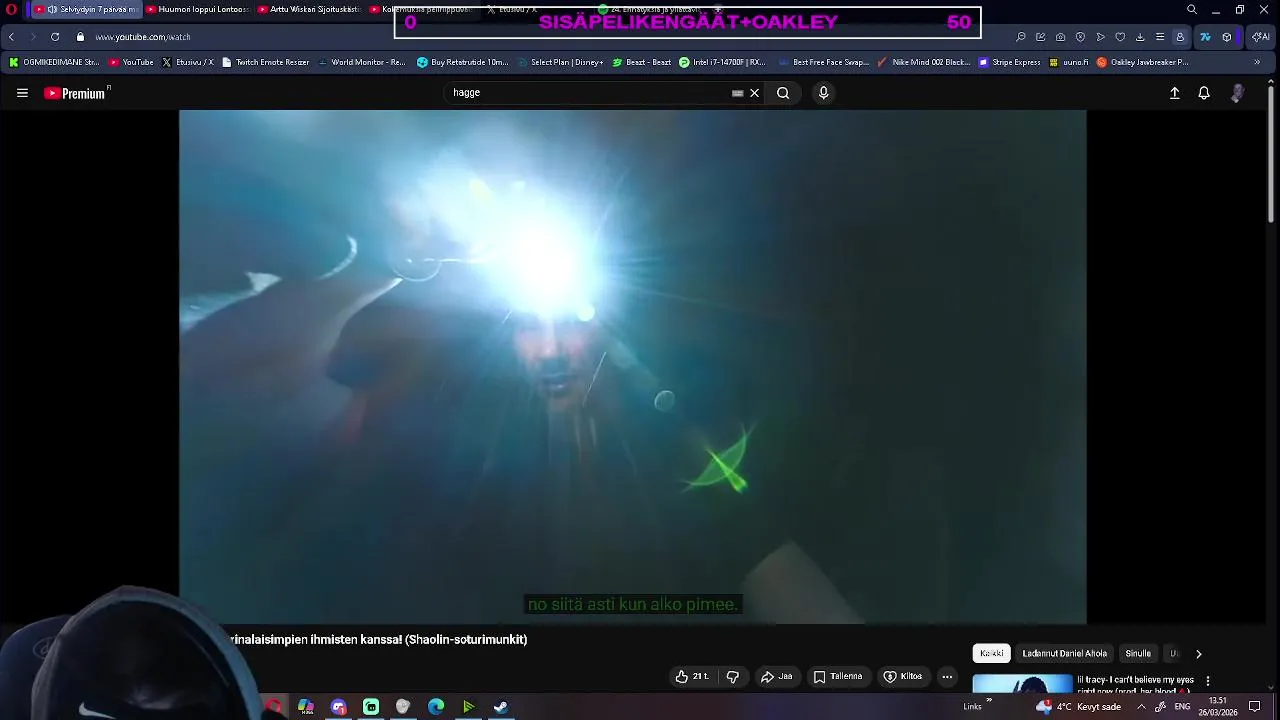
Task: Reload the current page
Action: pyautogui.click(x=54, y=37)
